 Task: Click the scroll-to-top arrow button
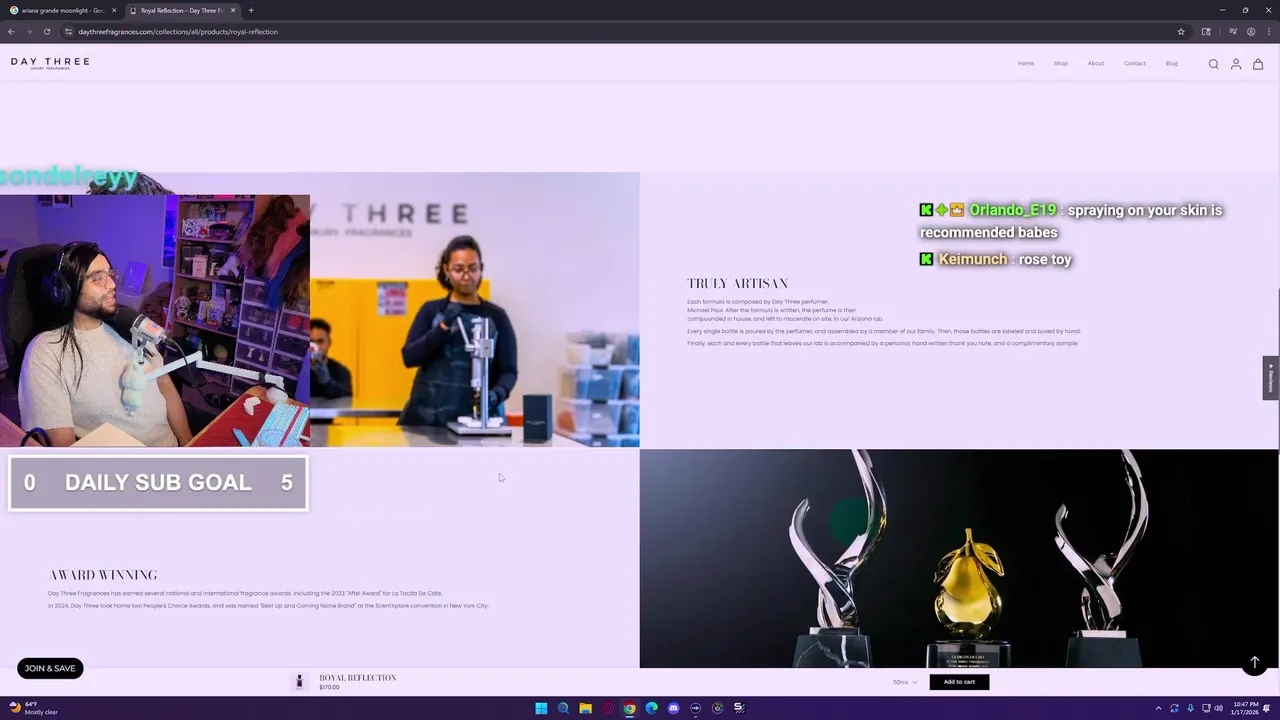[1255, 663]
